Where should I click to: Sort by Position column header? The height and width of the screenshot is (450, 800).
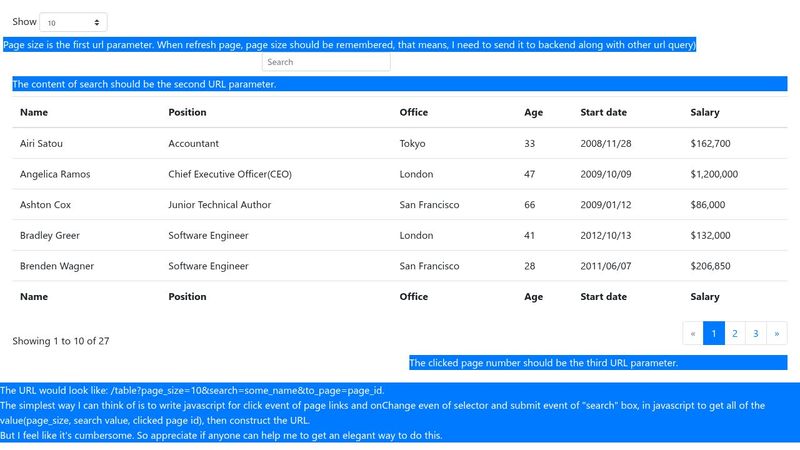(188, 112)
